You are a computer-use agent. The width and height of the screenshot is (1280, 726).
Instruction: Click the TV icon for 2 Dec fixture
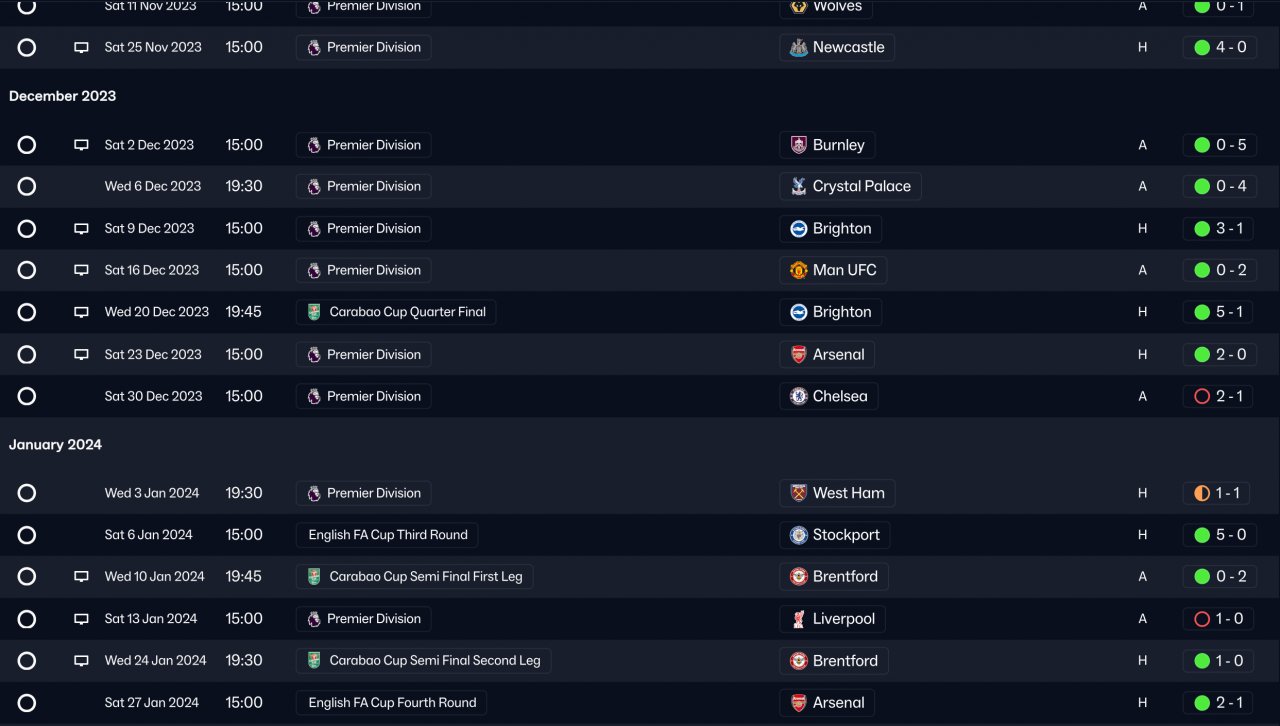(82, 145)
